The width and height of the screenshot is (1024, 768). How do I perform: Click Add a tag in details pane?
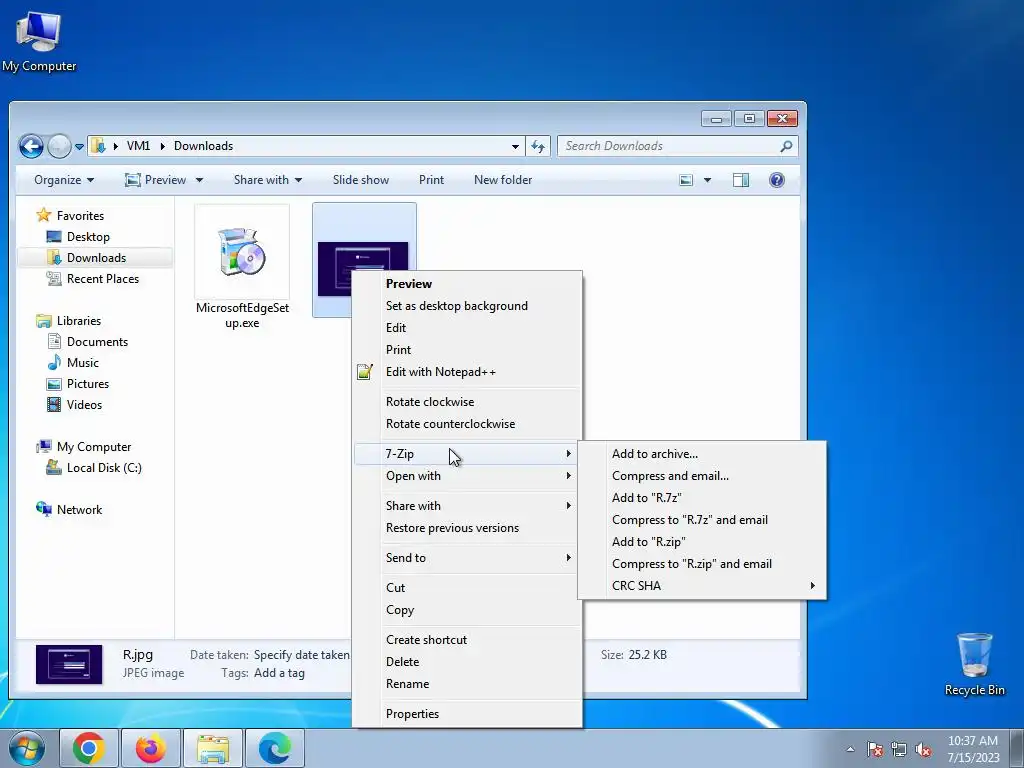pos(279,673)
